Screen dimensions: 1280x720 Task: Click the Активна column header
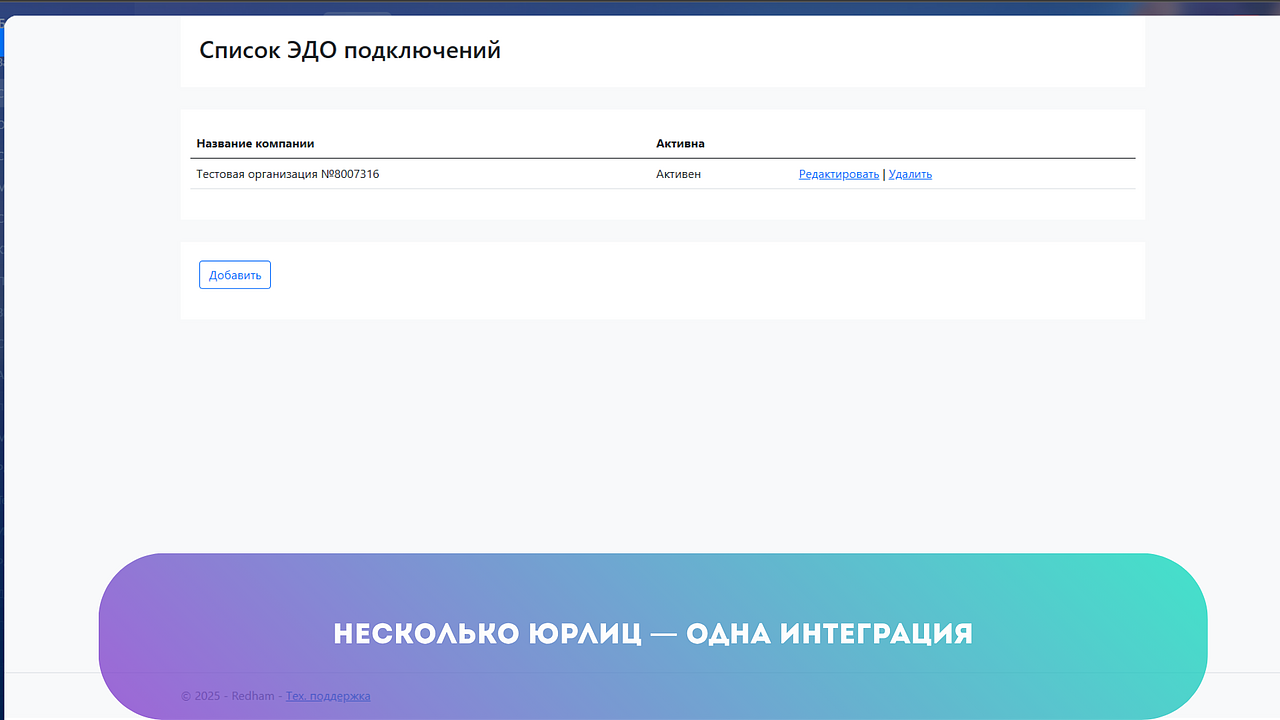pos(680,144)
